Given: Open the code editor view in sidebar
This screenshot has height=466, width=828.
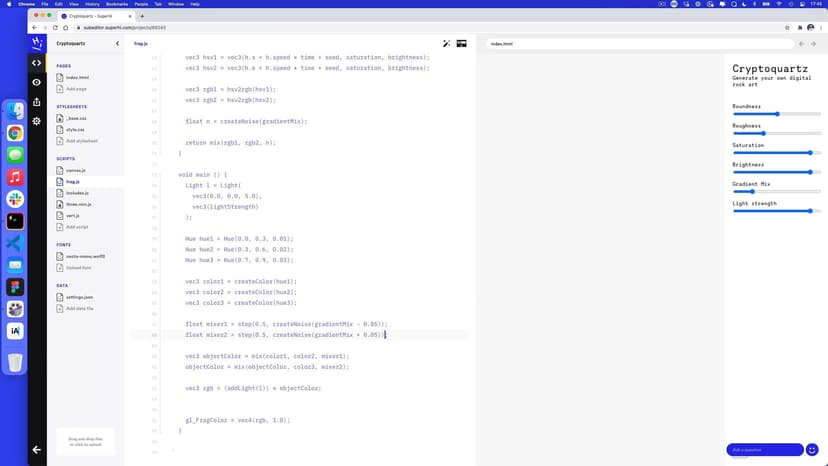Looking at the screenshot, I should pos(37,63).
